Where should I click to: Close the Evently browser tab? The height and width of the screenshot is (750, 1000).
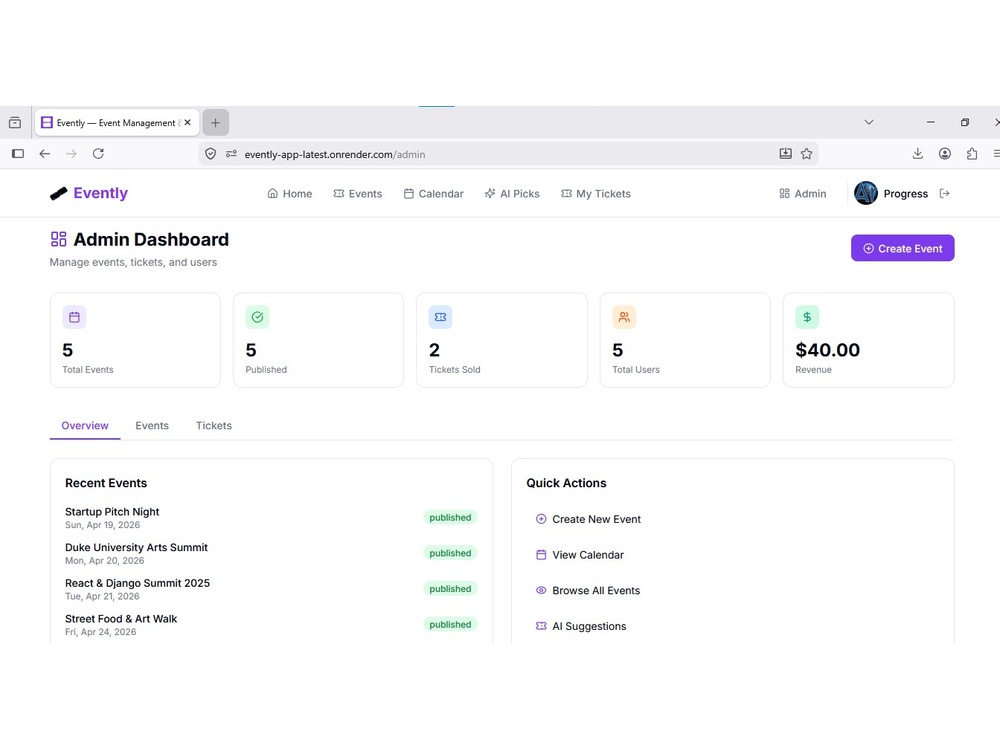[x=188, y=122]
